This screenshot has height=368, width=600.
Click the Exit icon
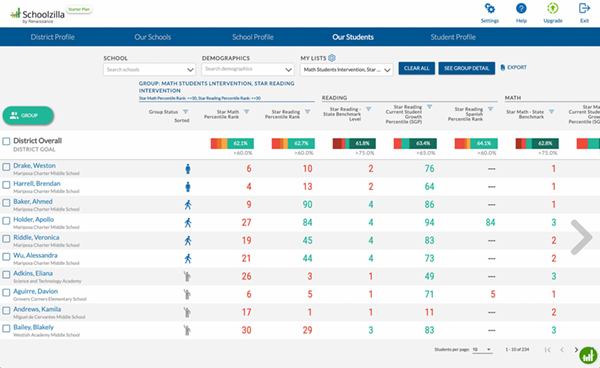click(x=584, y=8)
